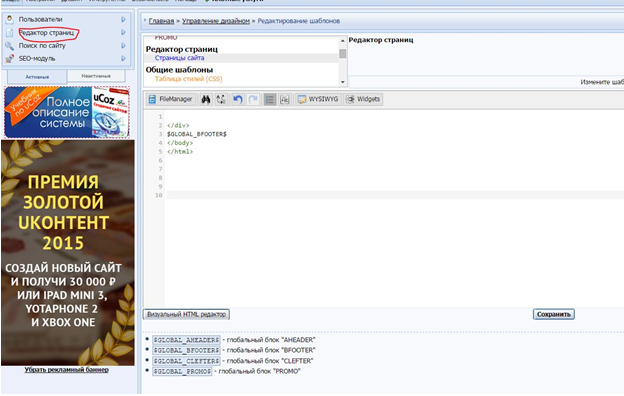
Task: Click the $GLOBAL_PROMO$ code in the legend
Action: tap(182, 371)
